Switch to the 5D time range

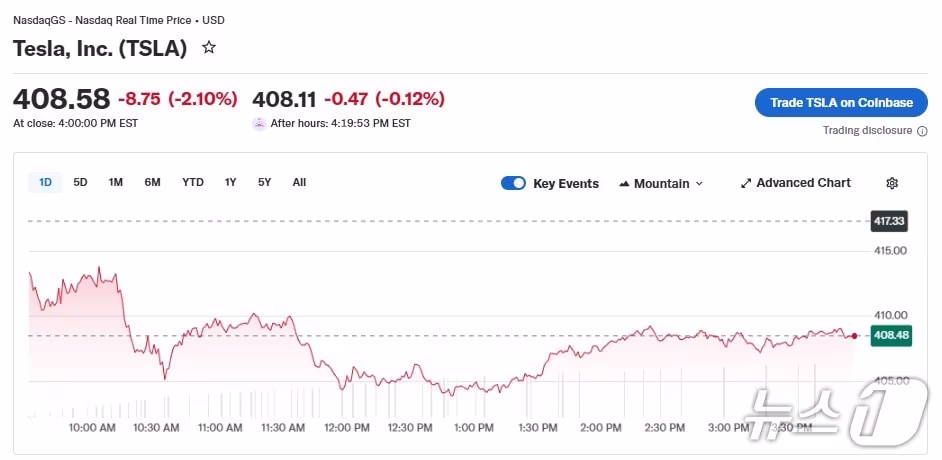pyautogui.click(x=81, y=182)
